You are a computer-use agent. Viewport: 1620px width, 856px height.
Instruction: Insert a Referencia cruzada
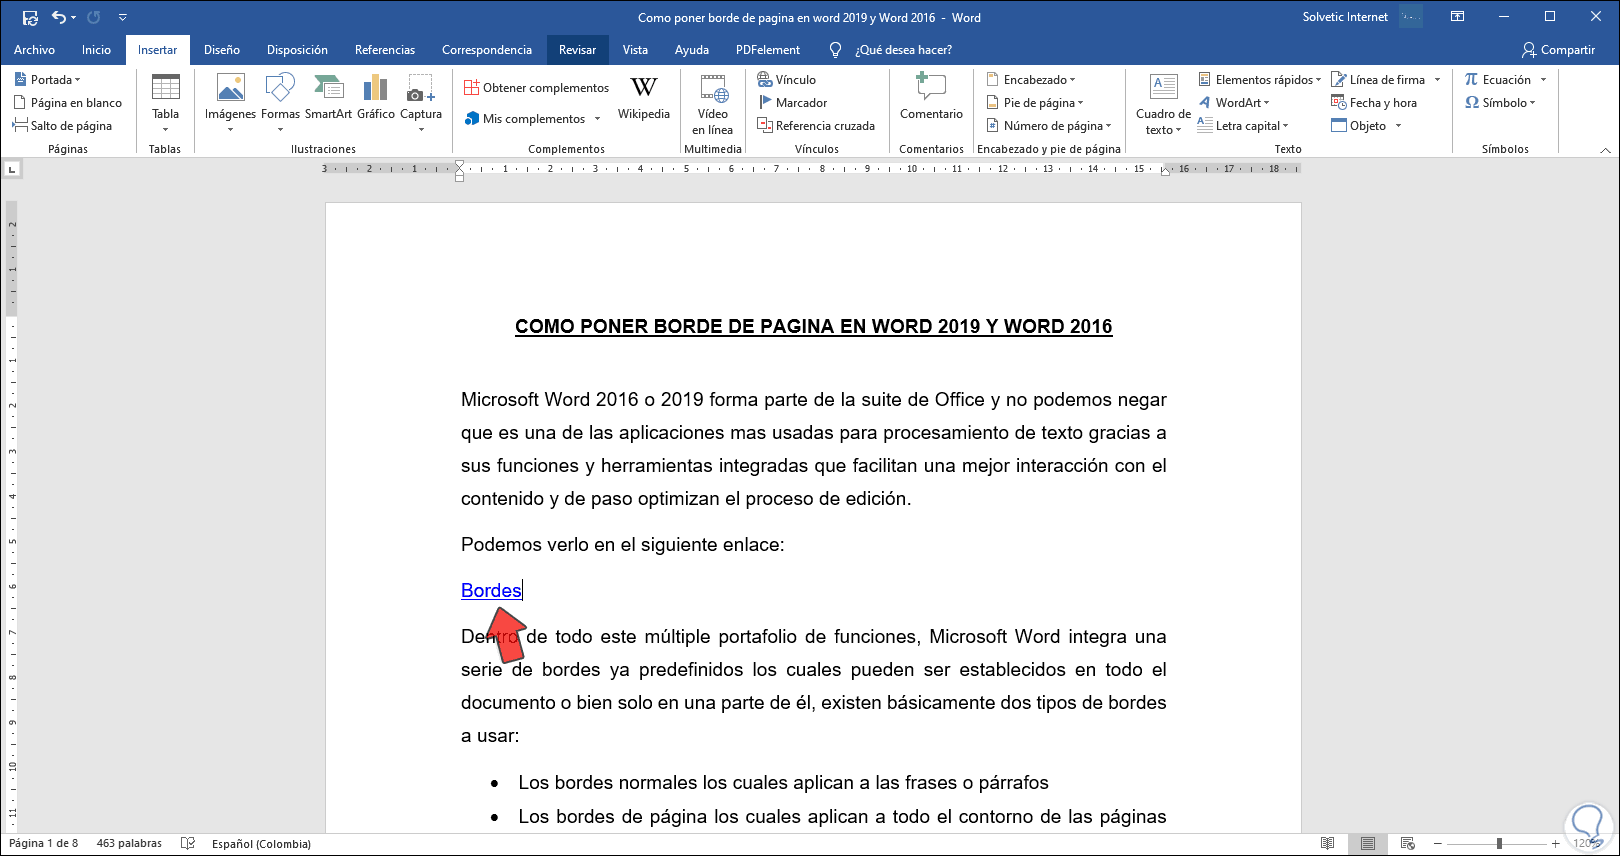point(816,126)
